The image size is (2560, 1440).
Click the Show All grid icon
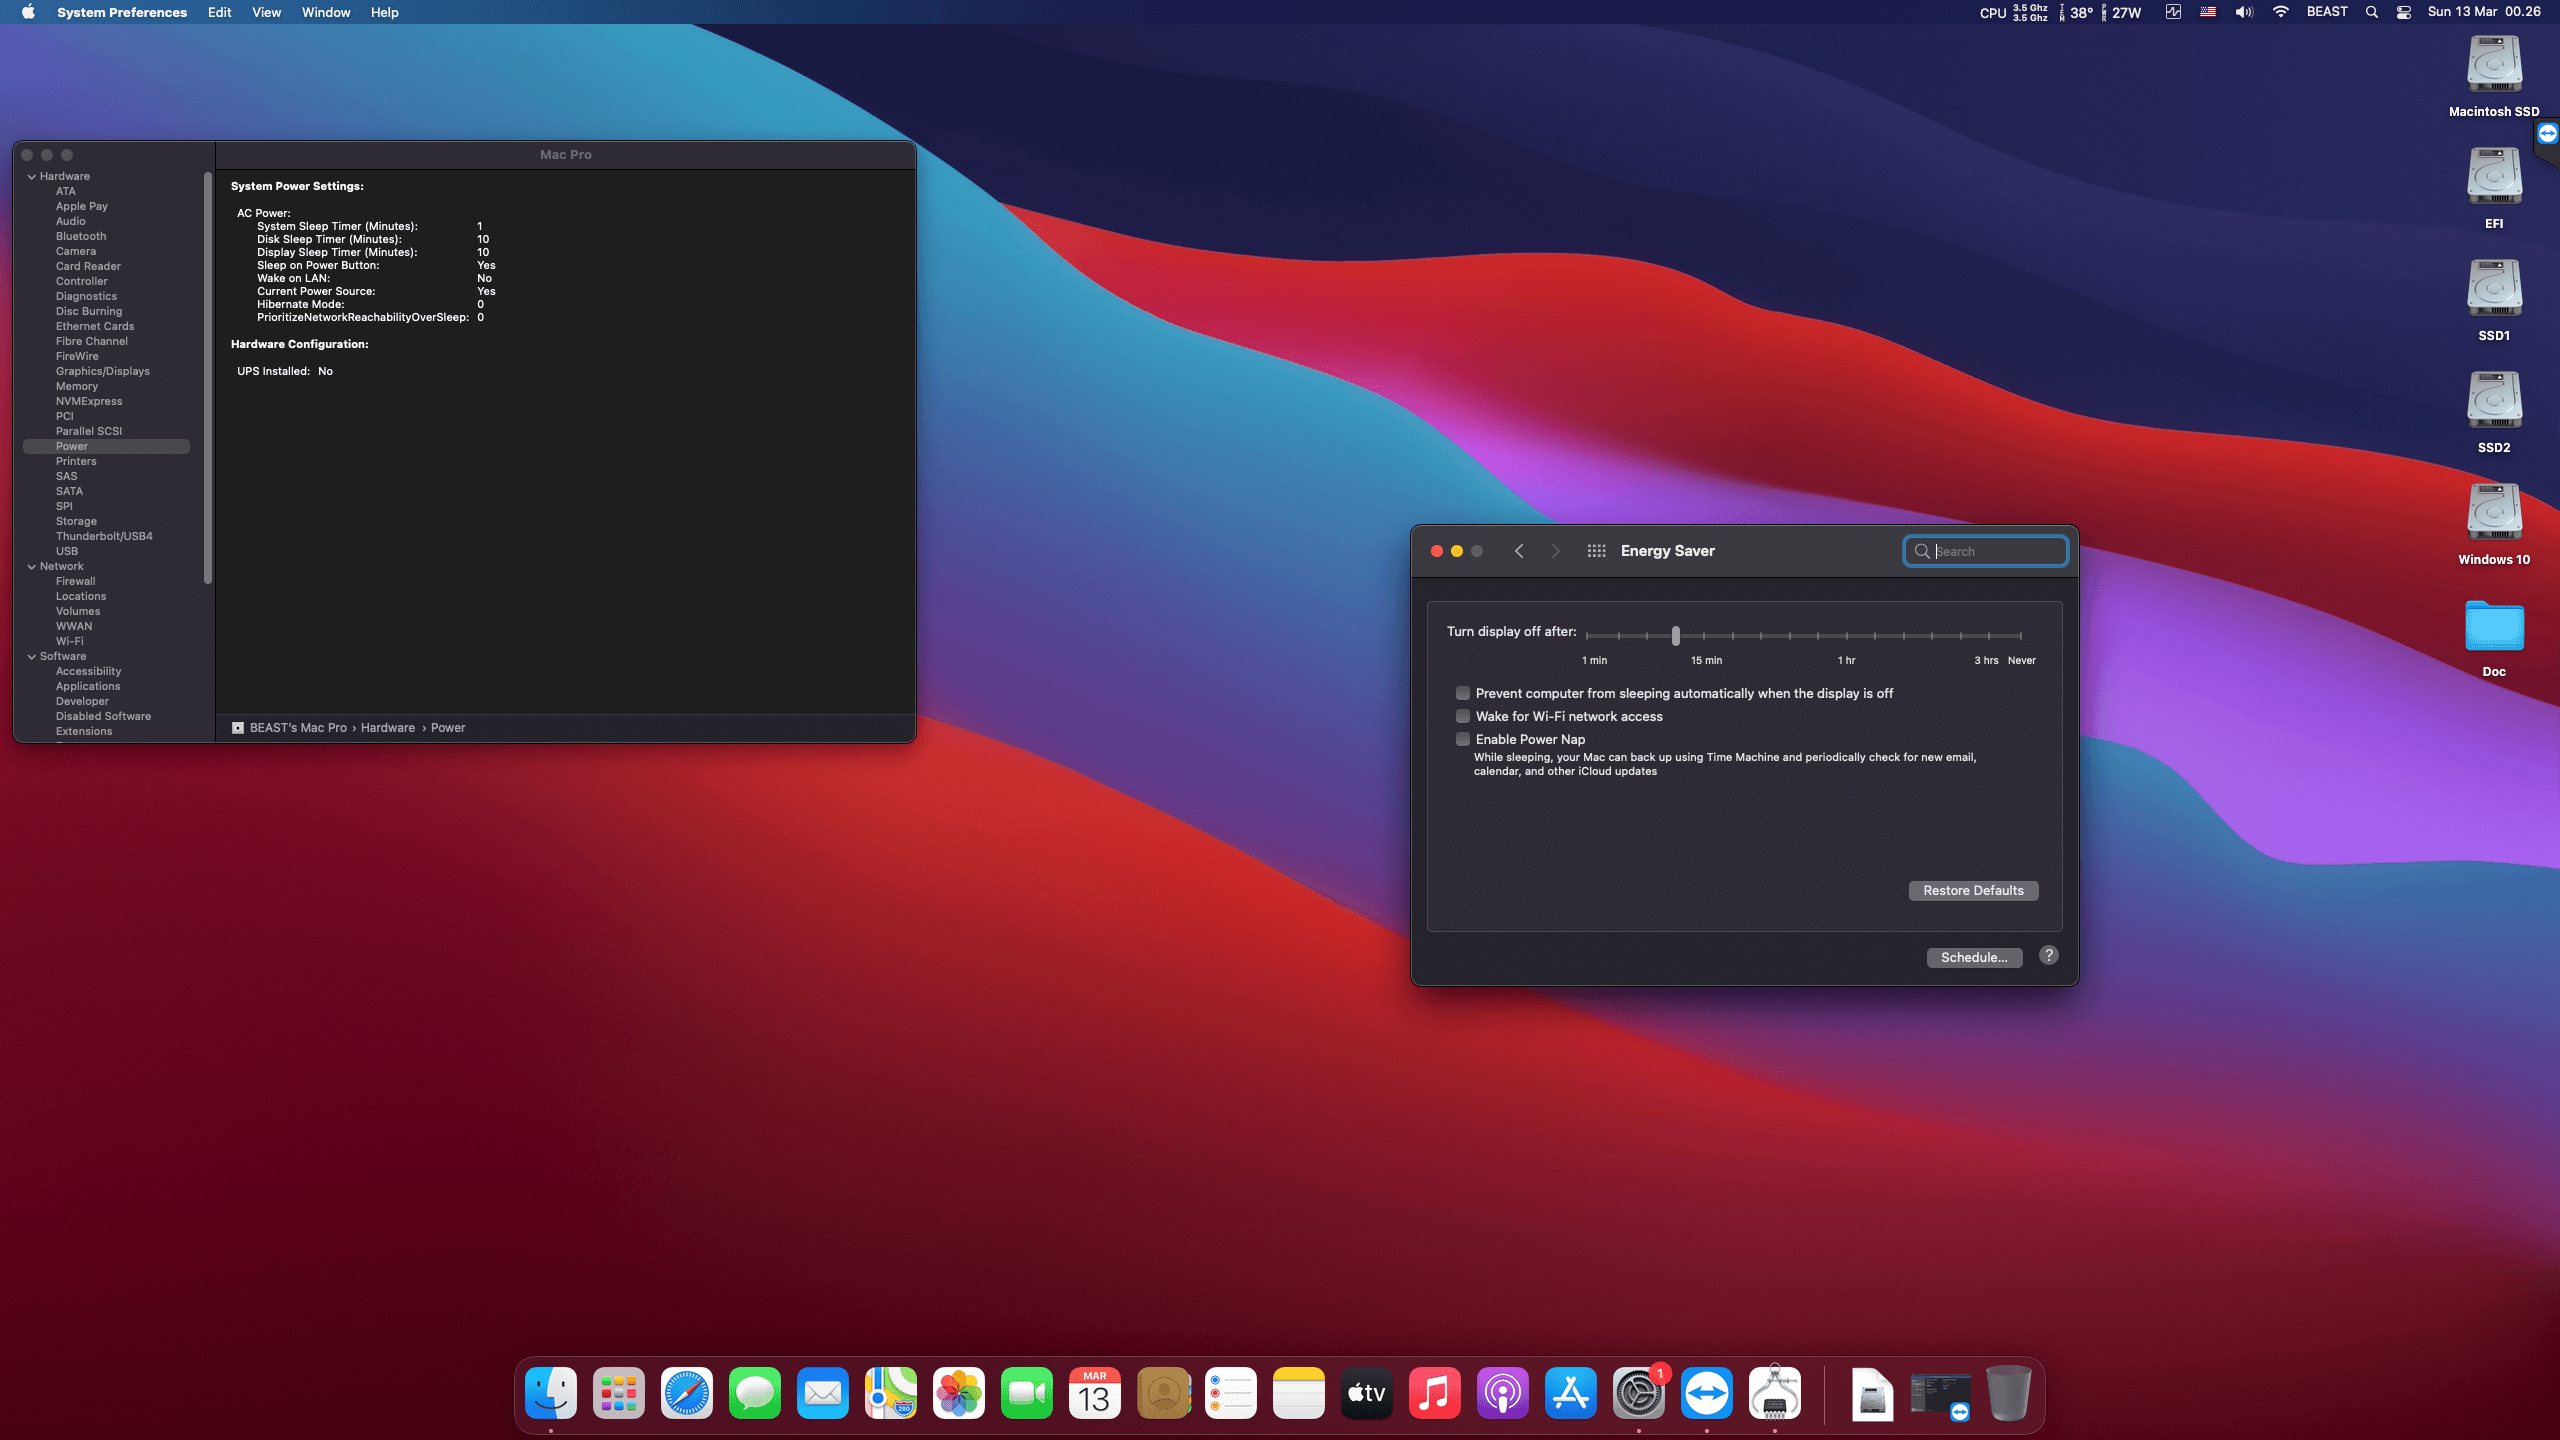1596,551
